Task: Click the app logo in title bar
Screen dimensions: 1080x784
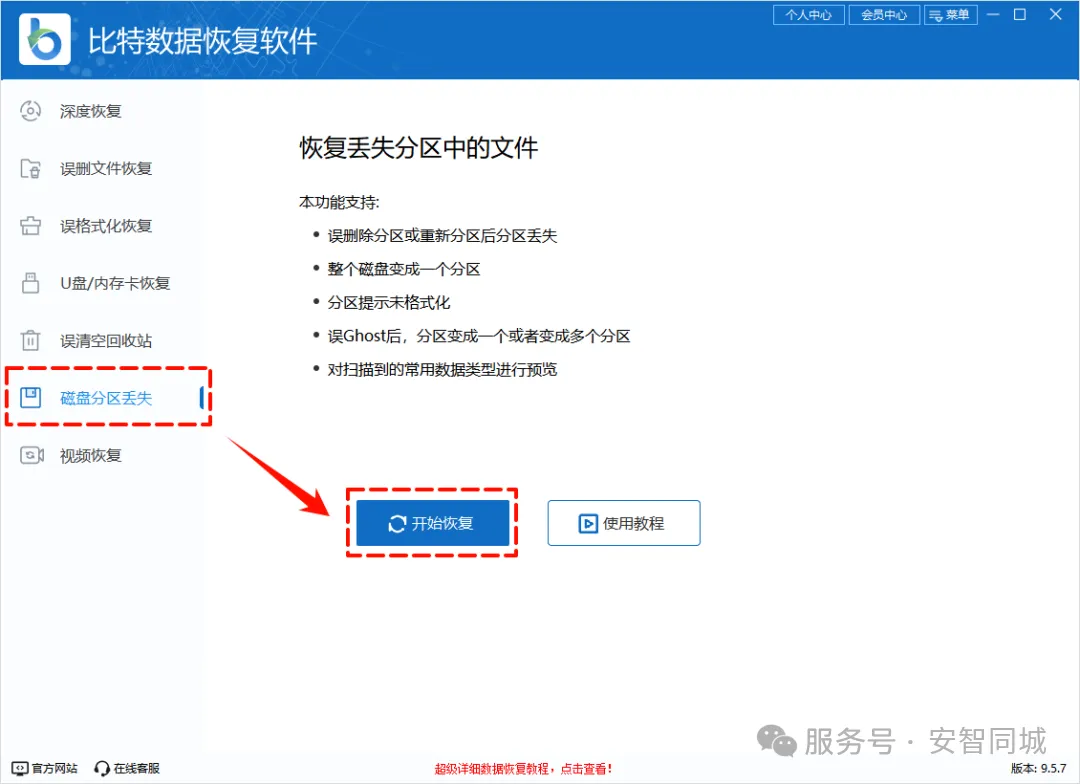Action: tap(45, 39)
